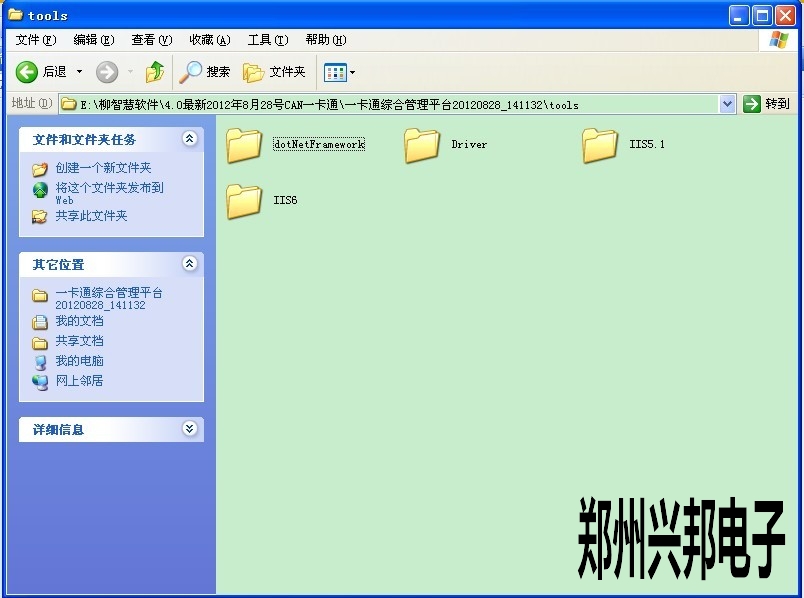Viewport: 804px width, 598px height.
Task: Open the 文件 (File) menu
Action: 35,40
